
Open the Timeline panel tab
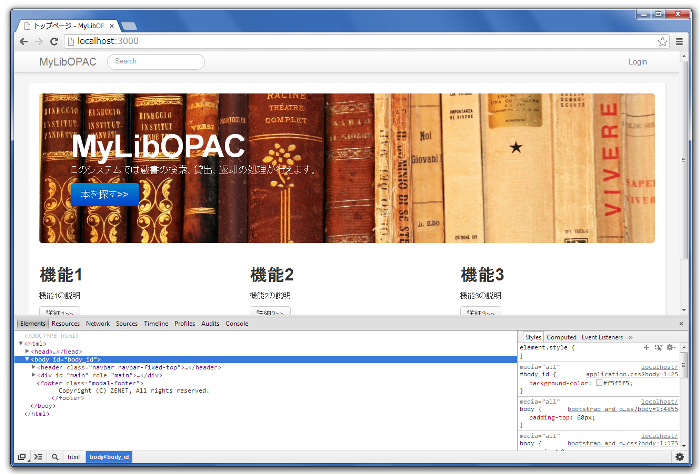[x=156, y=324]
